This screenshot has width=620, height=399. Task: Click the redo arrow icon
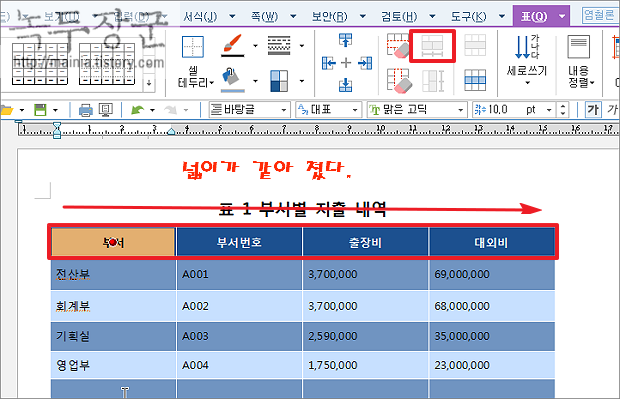(x=171, y=110)
